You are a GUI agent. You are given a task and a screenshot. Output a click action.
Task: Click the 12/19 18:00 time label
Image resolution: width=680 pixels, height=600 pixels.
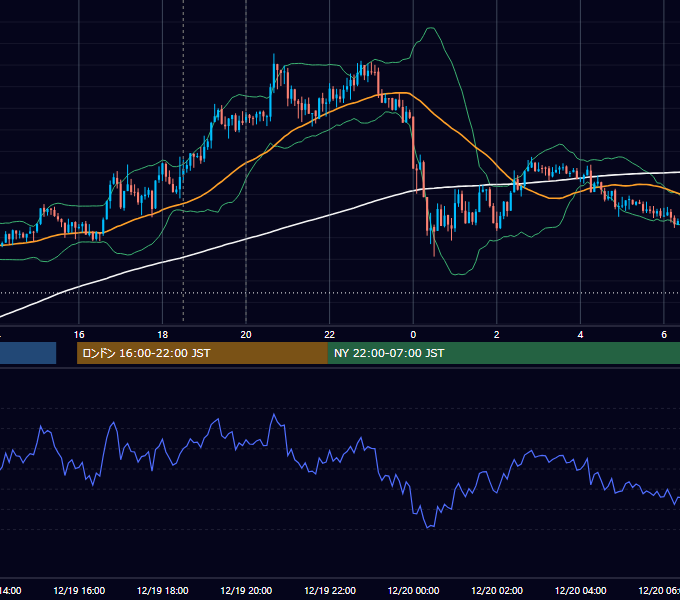(163, 590)
